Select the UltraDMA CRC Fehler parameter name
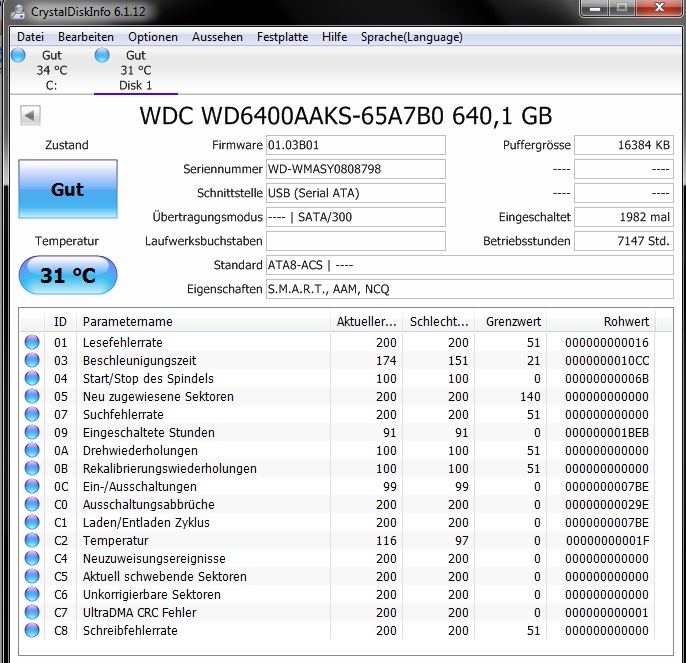686x663 pixels. tap(140, 612)
